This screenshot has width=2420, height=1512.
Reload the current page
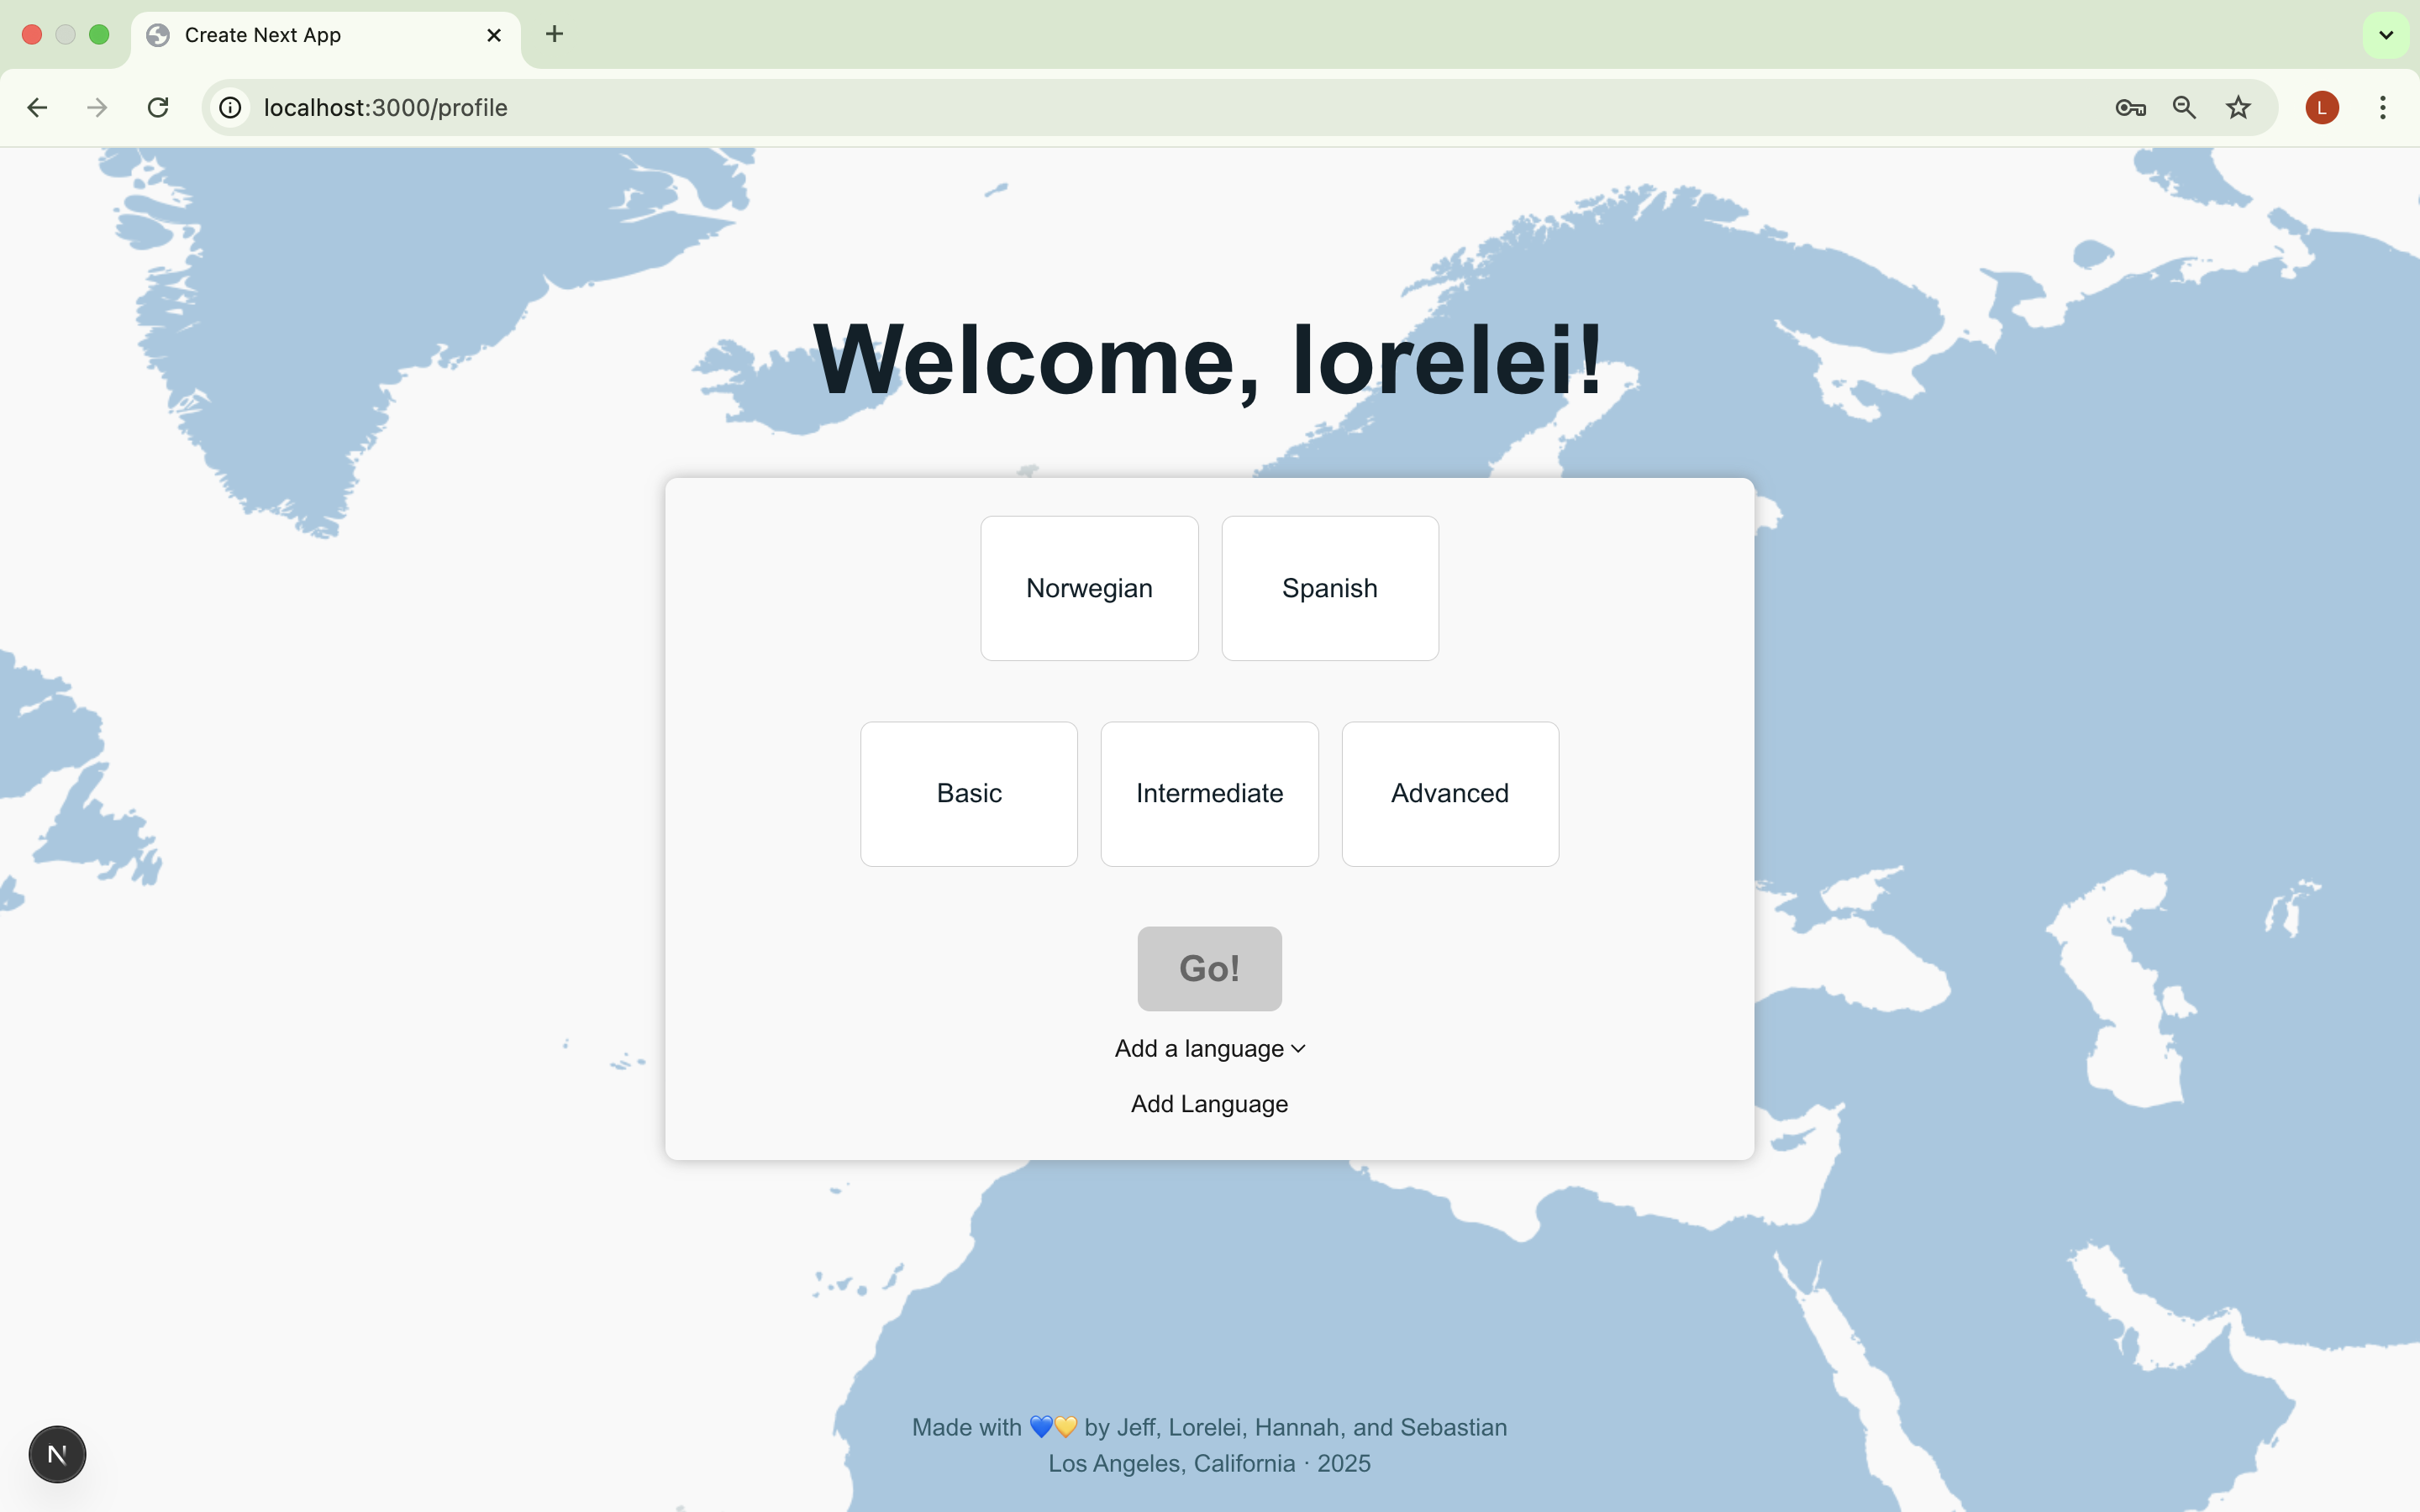[x=158, y=107]
